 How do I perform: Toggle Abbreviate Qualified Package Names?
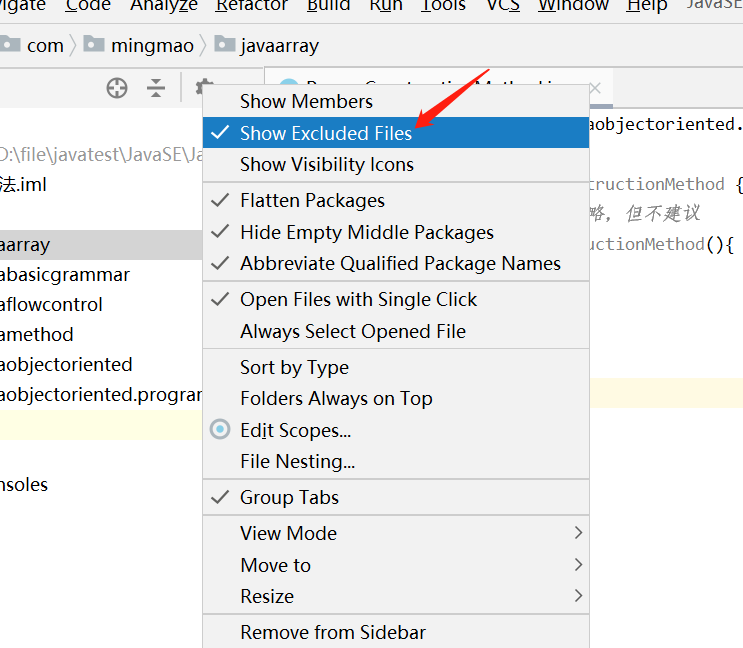pyautogui.click(x=400, y=263)
